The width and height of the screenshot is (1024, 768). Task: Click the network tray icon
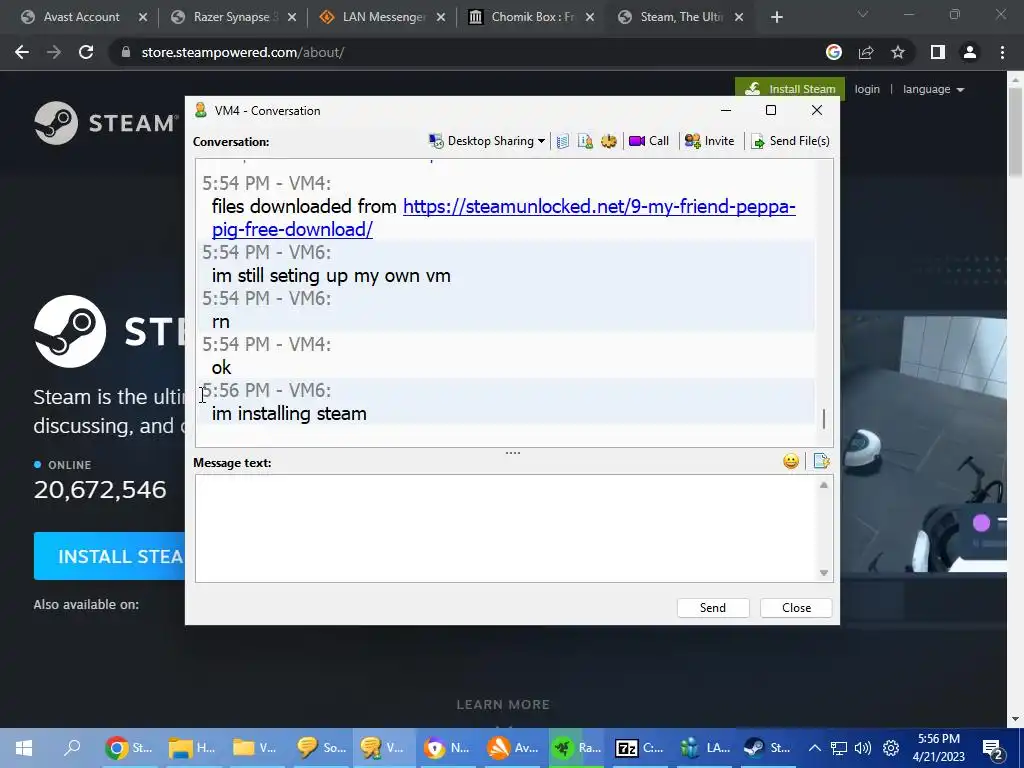[839, 748]
